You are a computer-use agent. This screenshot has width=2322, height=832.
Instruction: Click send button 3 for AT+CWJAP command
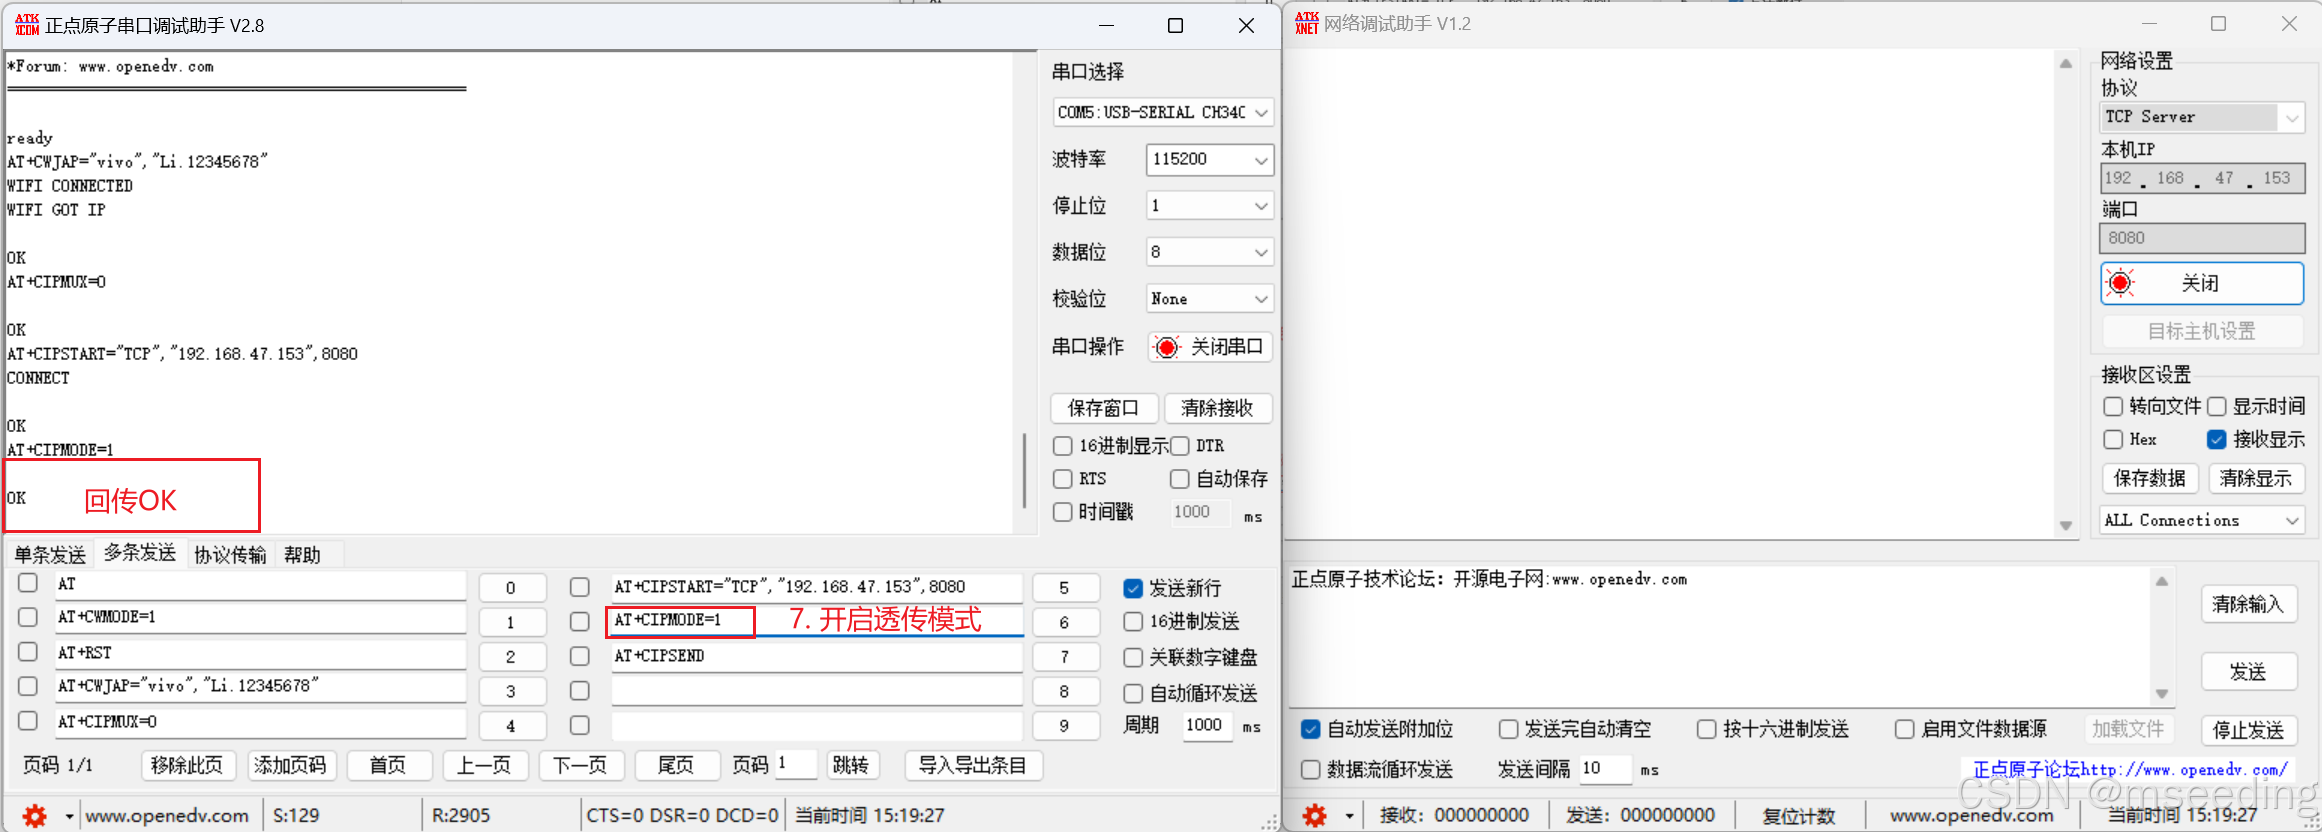click(512, 691)
